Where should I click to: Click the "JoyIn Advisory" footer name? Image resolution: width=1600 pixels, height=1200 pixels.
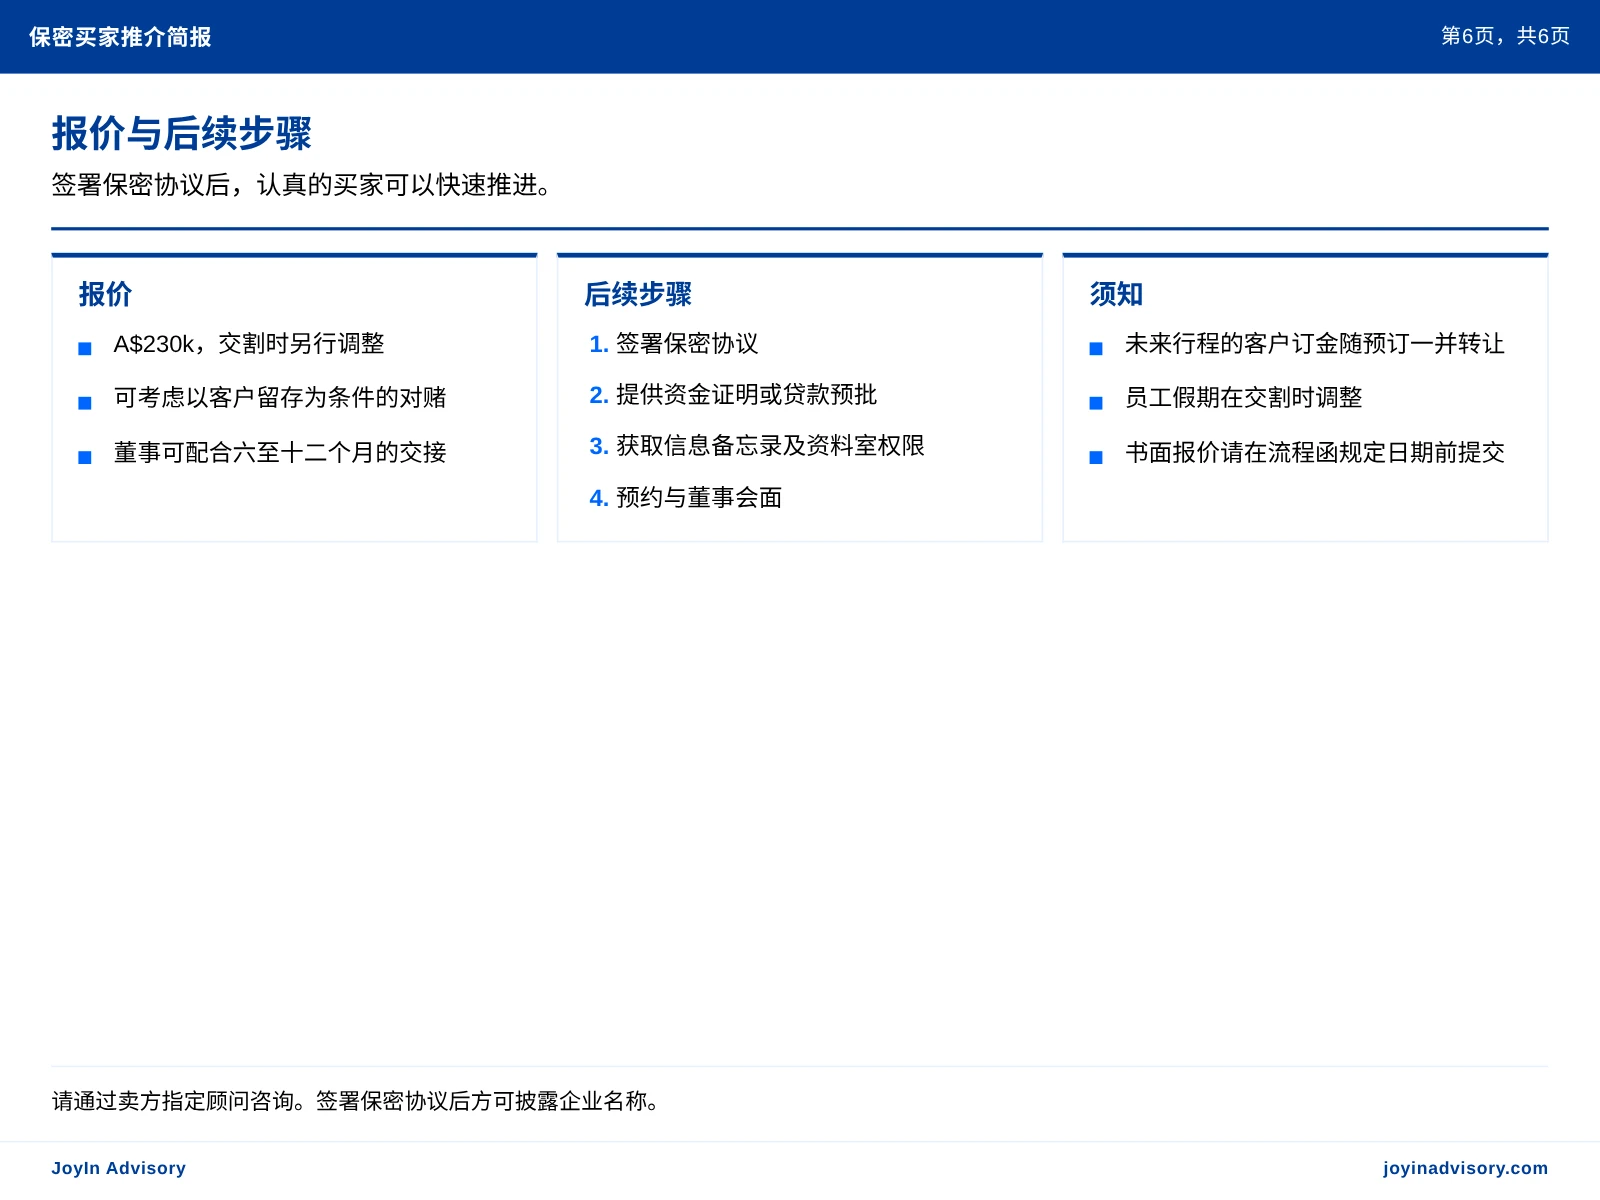pos(119,1168)
